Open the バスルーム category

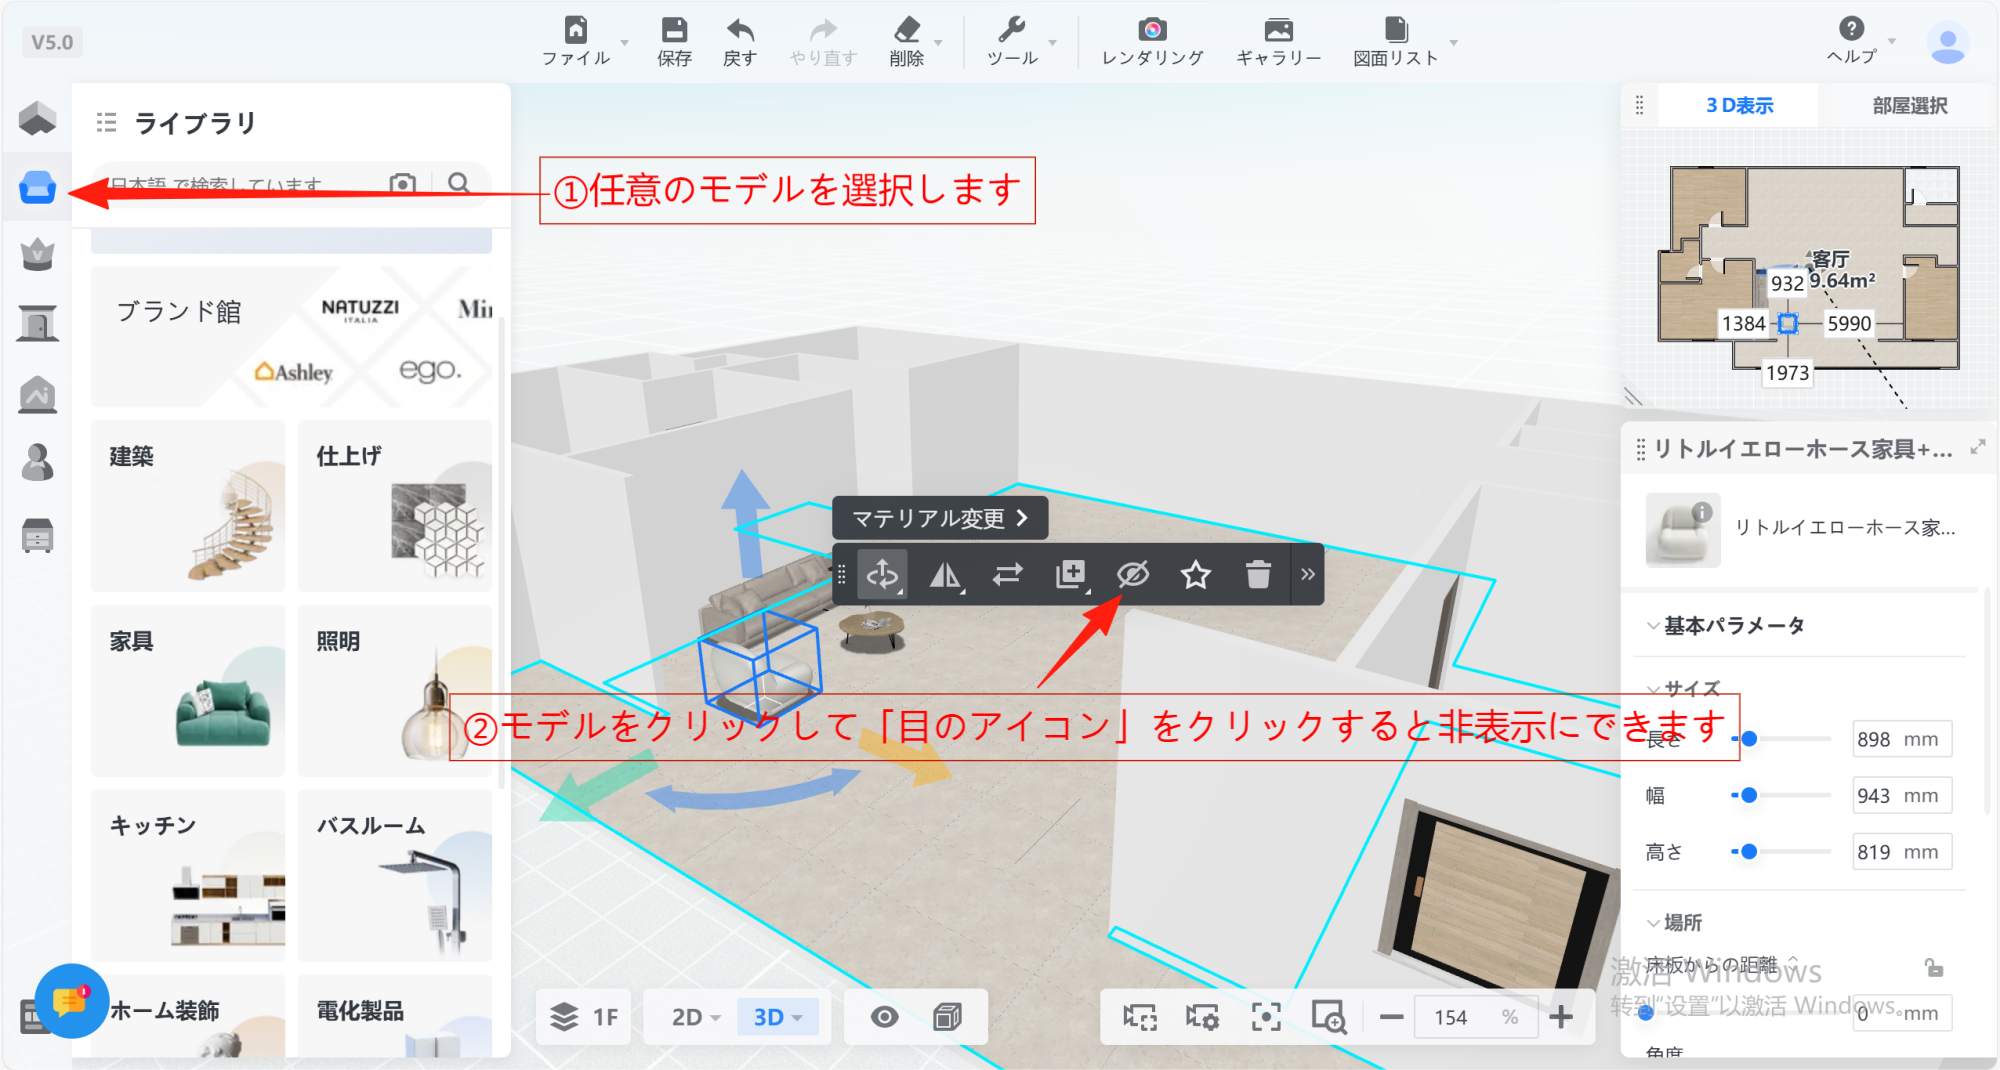click(x=395, y=875)
